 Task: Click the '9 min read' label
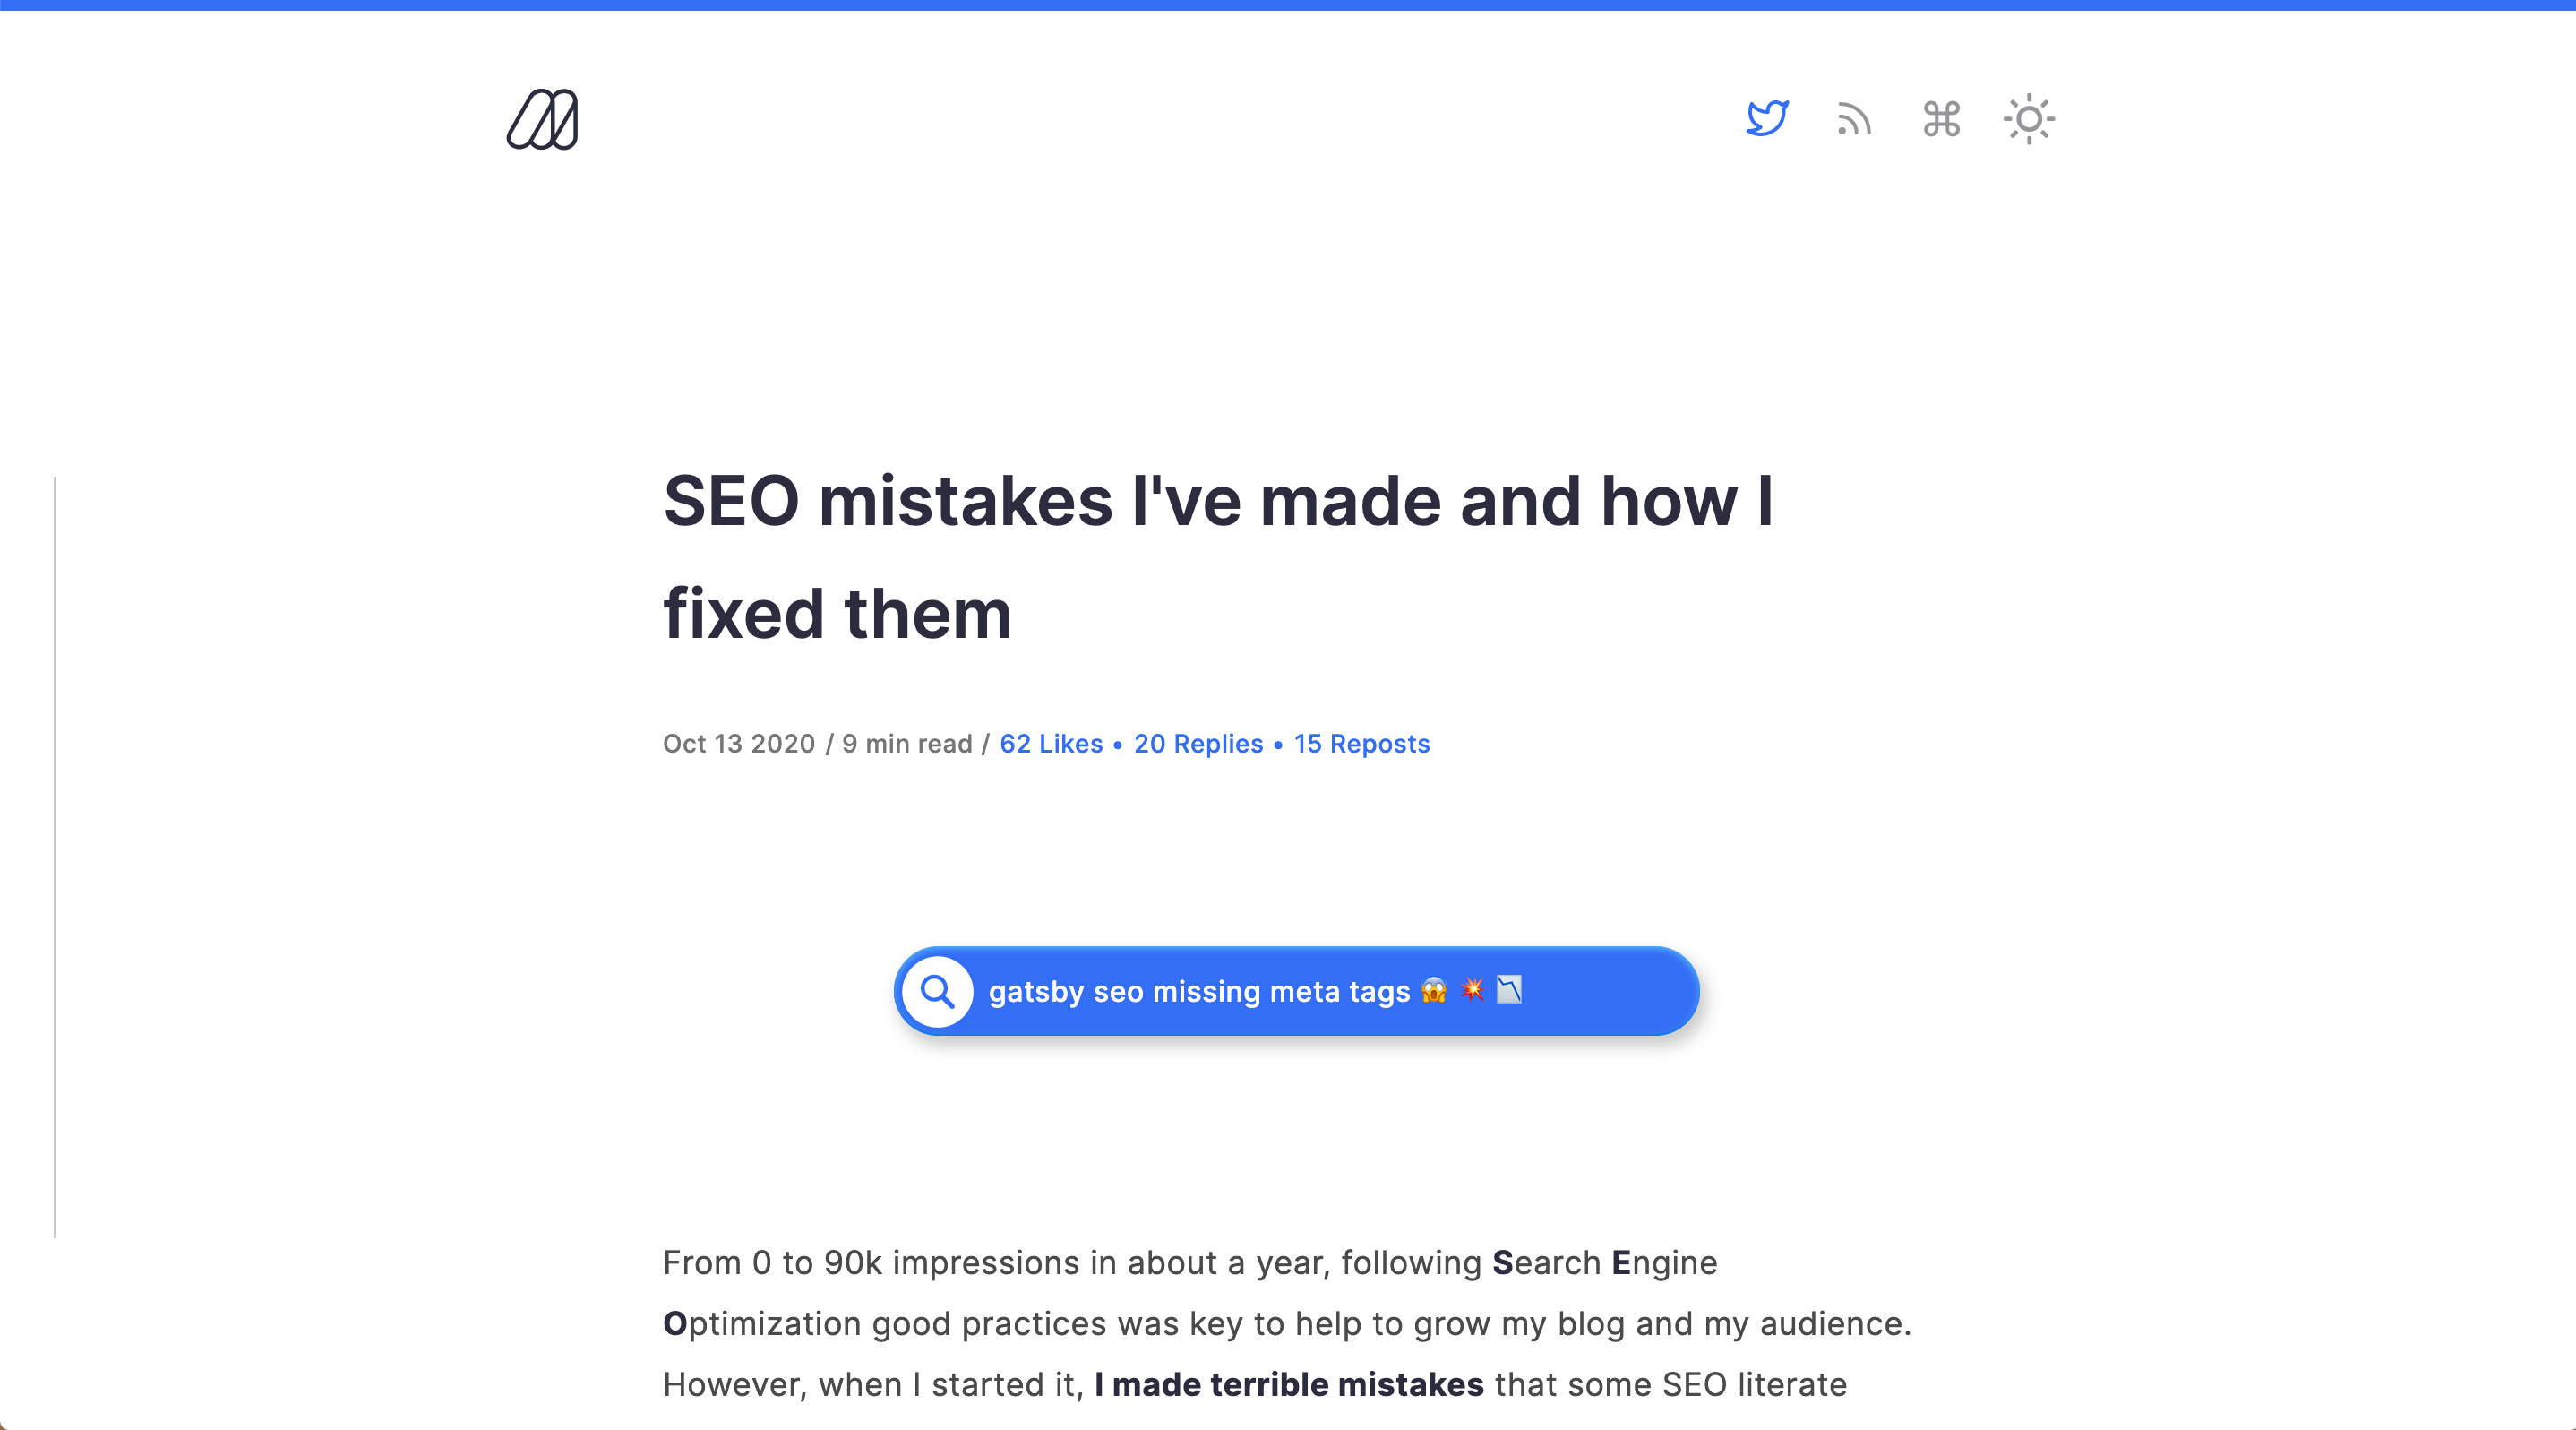pyautogui.click(x=907, y=743)
